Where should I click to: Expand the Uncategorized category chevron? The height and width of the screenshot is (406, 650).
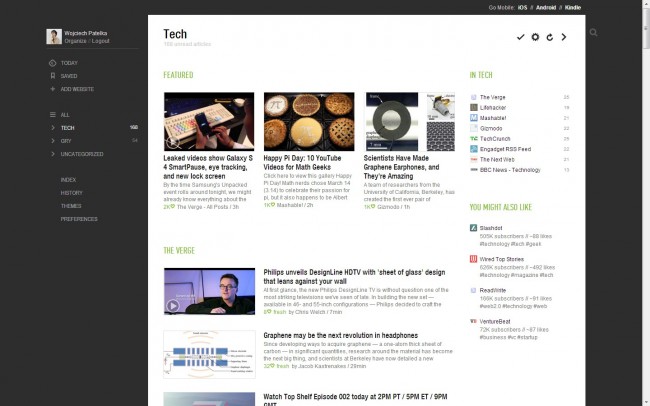(53, 154)
